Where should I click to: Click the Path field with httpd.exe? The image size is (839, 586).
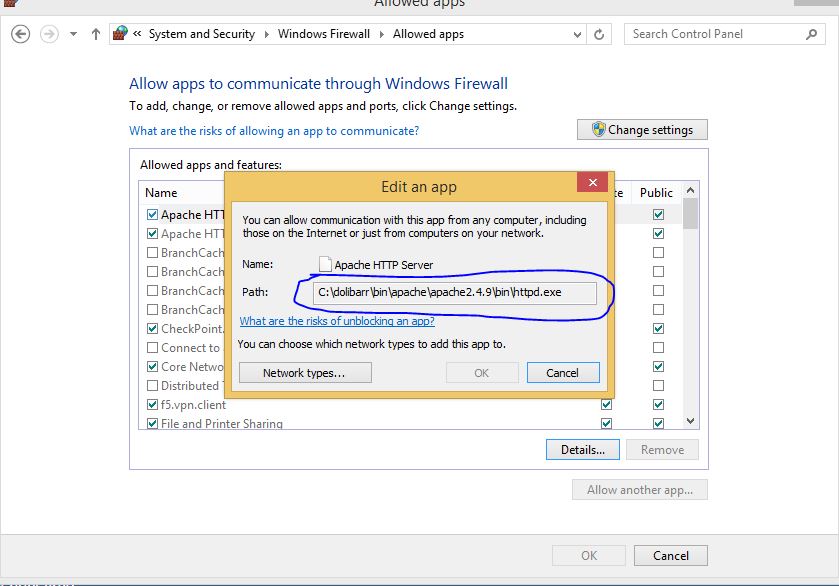tap(454, 293)
